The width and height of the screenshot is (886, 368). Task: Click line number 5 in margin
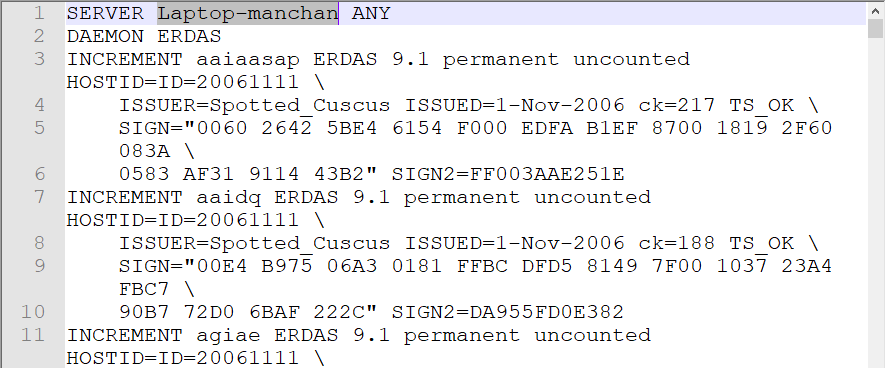tap(39, 128)
